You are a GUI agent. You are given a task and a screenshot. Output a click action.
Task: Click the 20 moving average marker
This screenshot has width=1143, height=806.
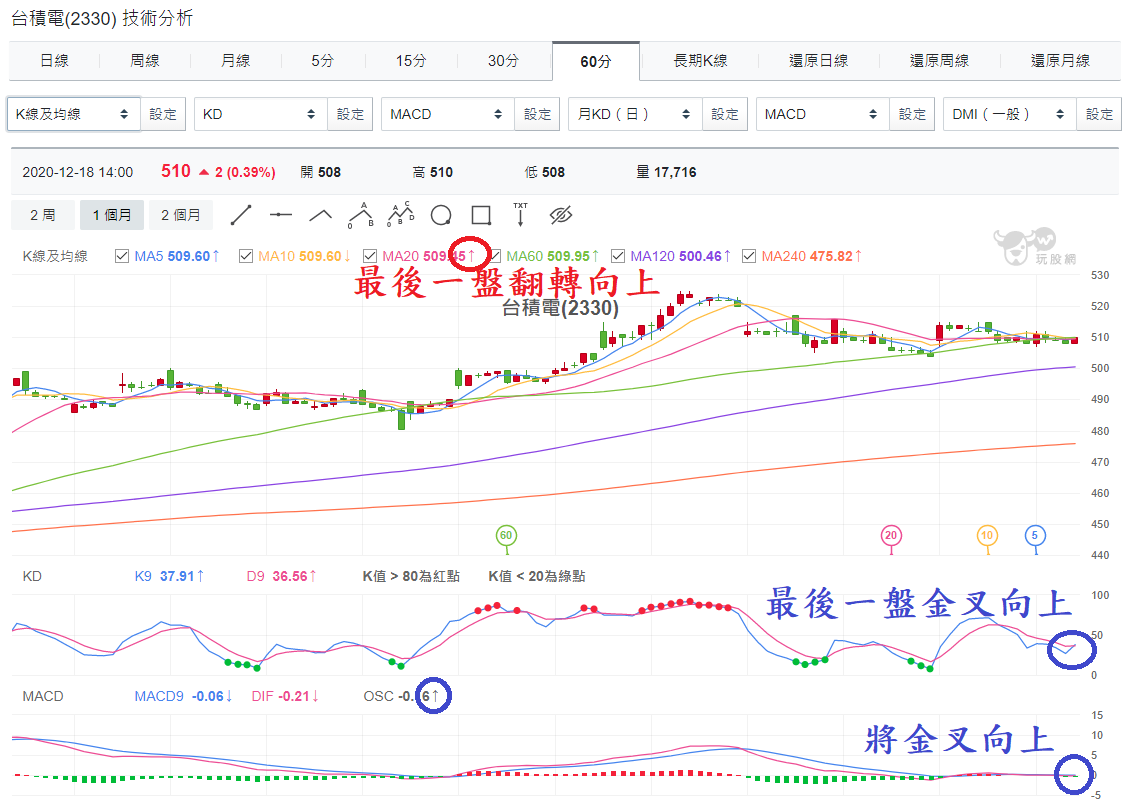(891, 536)
